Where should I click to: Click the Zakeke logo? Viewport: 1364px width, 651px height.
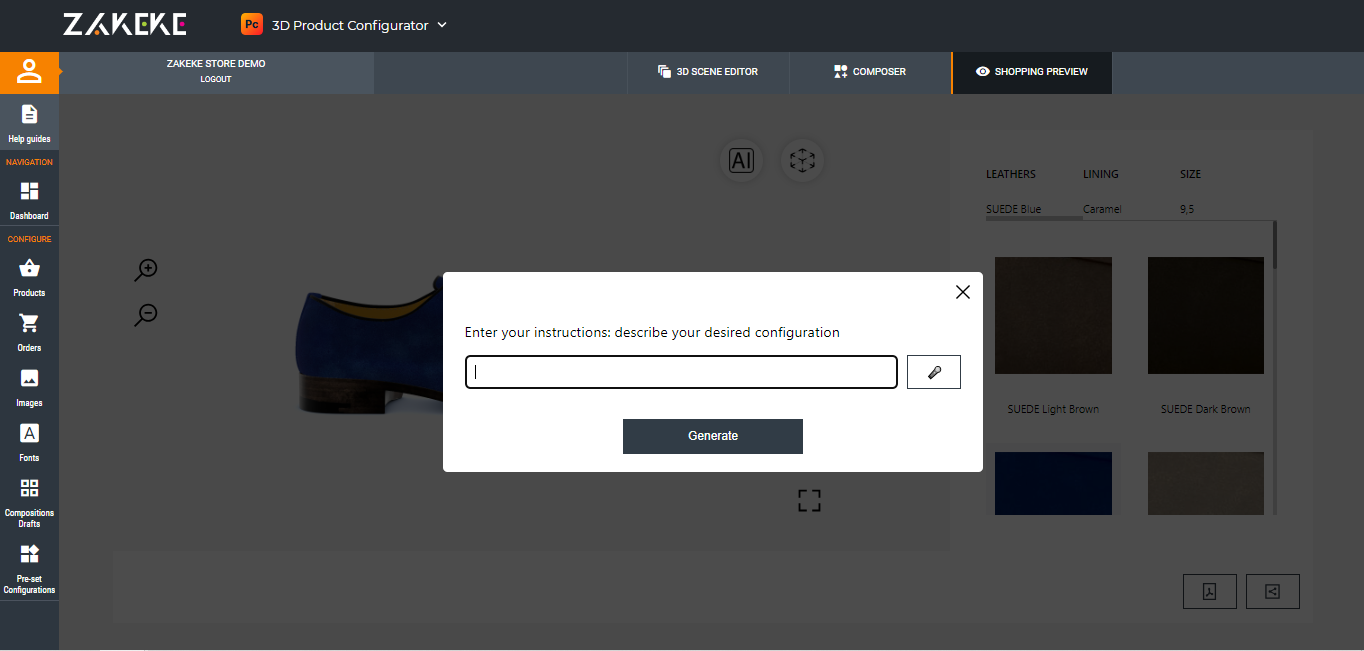(x=124, y=25)
